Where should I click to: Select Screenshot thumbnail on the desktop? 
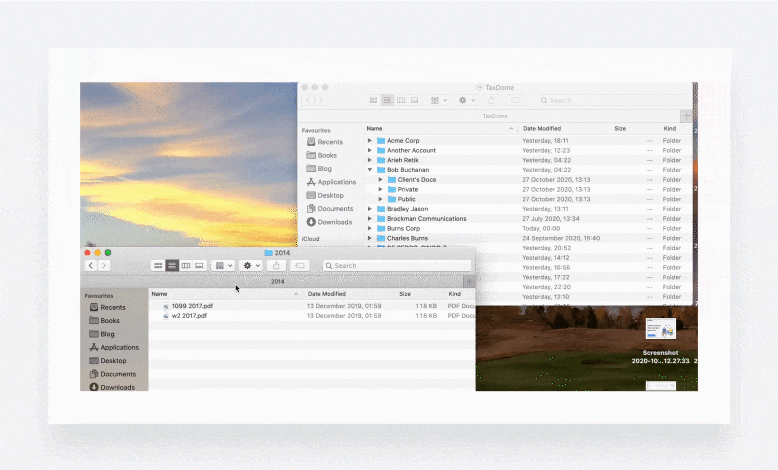pyautogui.click(x=660, y=329)
